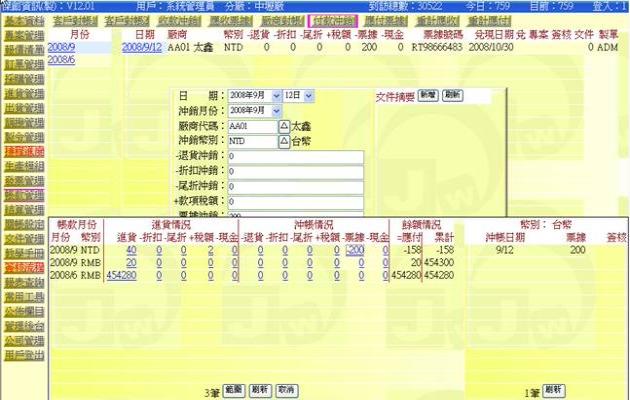Click lookup triangle beside vendor code AA01
Image resolution: width=630 pixels, height=400 pixels.
[x=283, y=127]
